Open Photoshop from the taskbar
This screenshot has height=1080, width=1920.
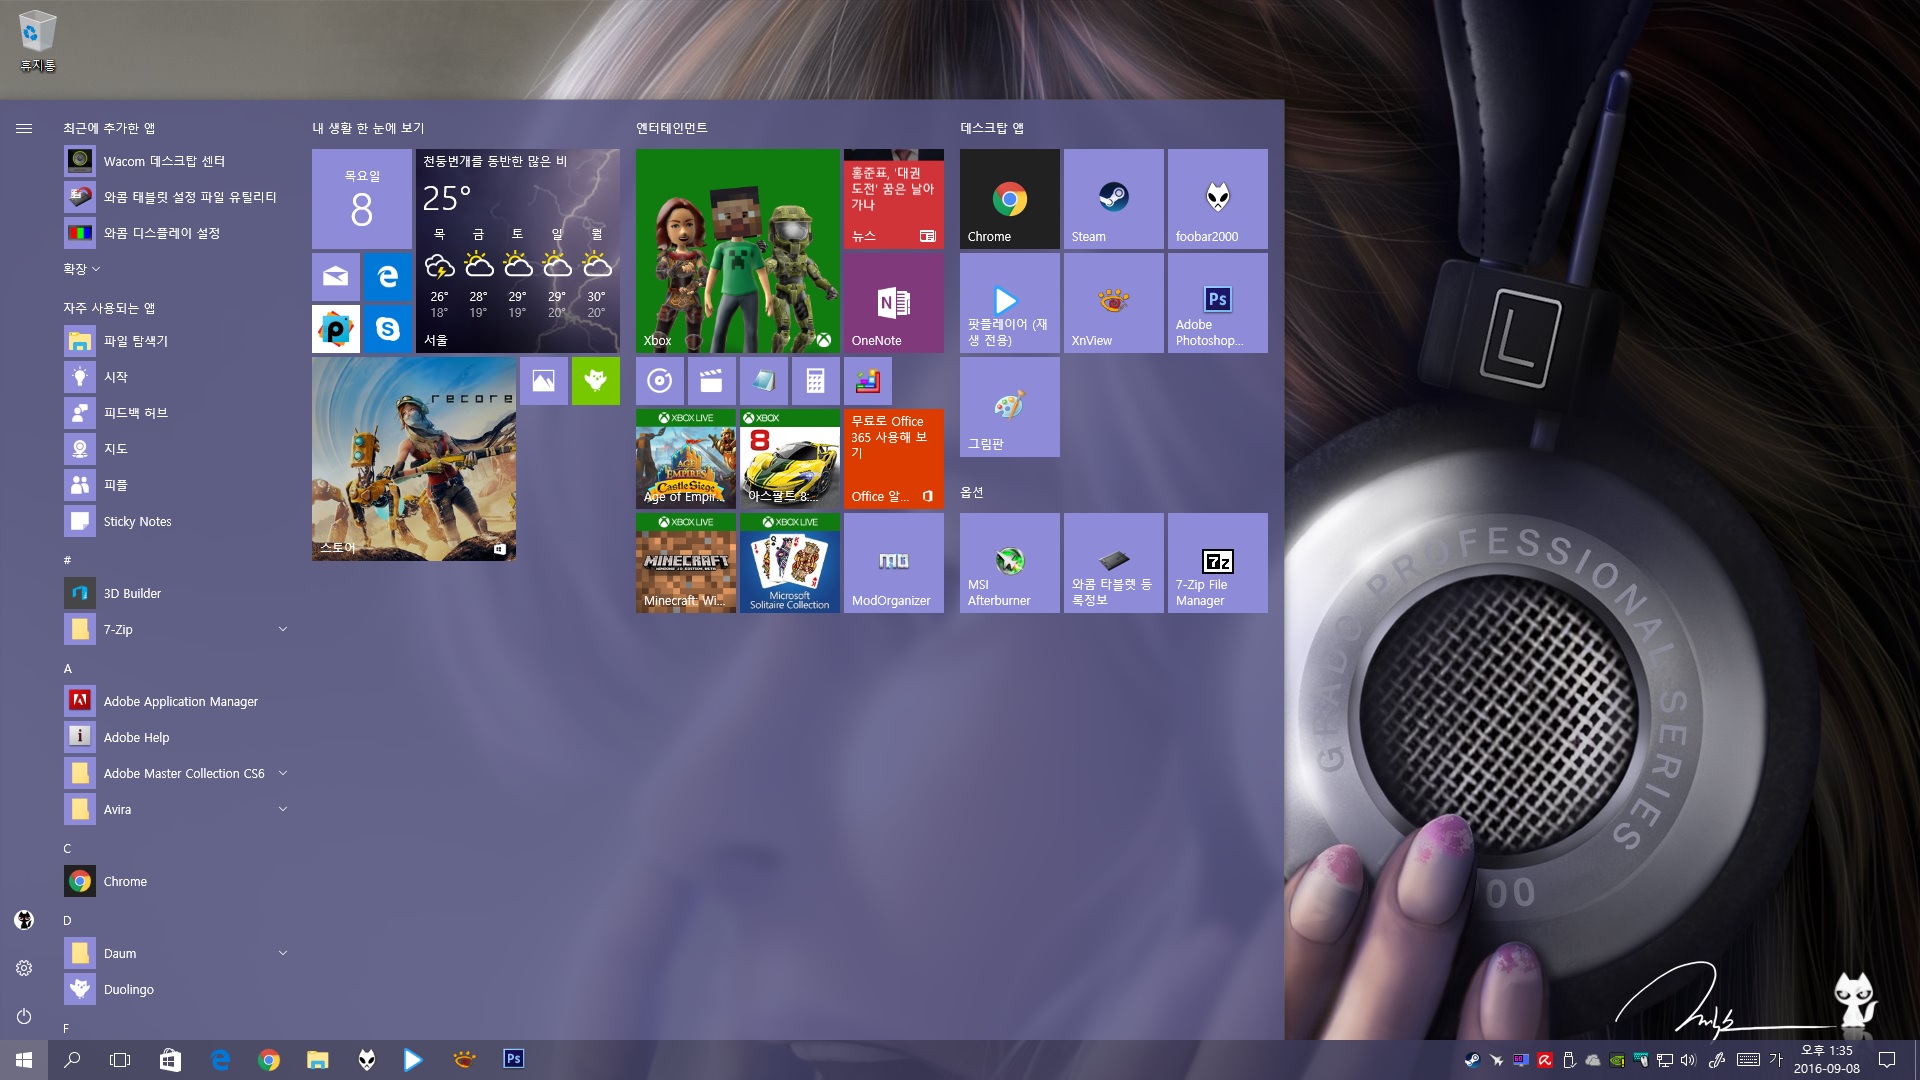[513, 1059]
